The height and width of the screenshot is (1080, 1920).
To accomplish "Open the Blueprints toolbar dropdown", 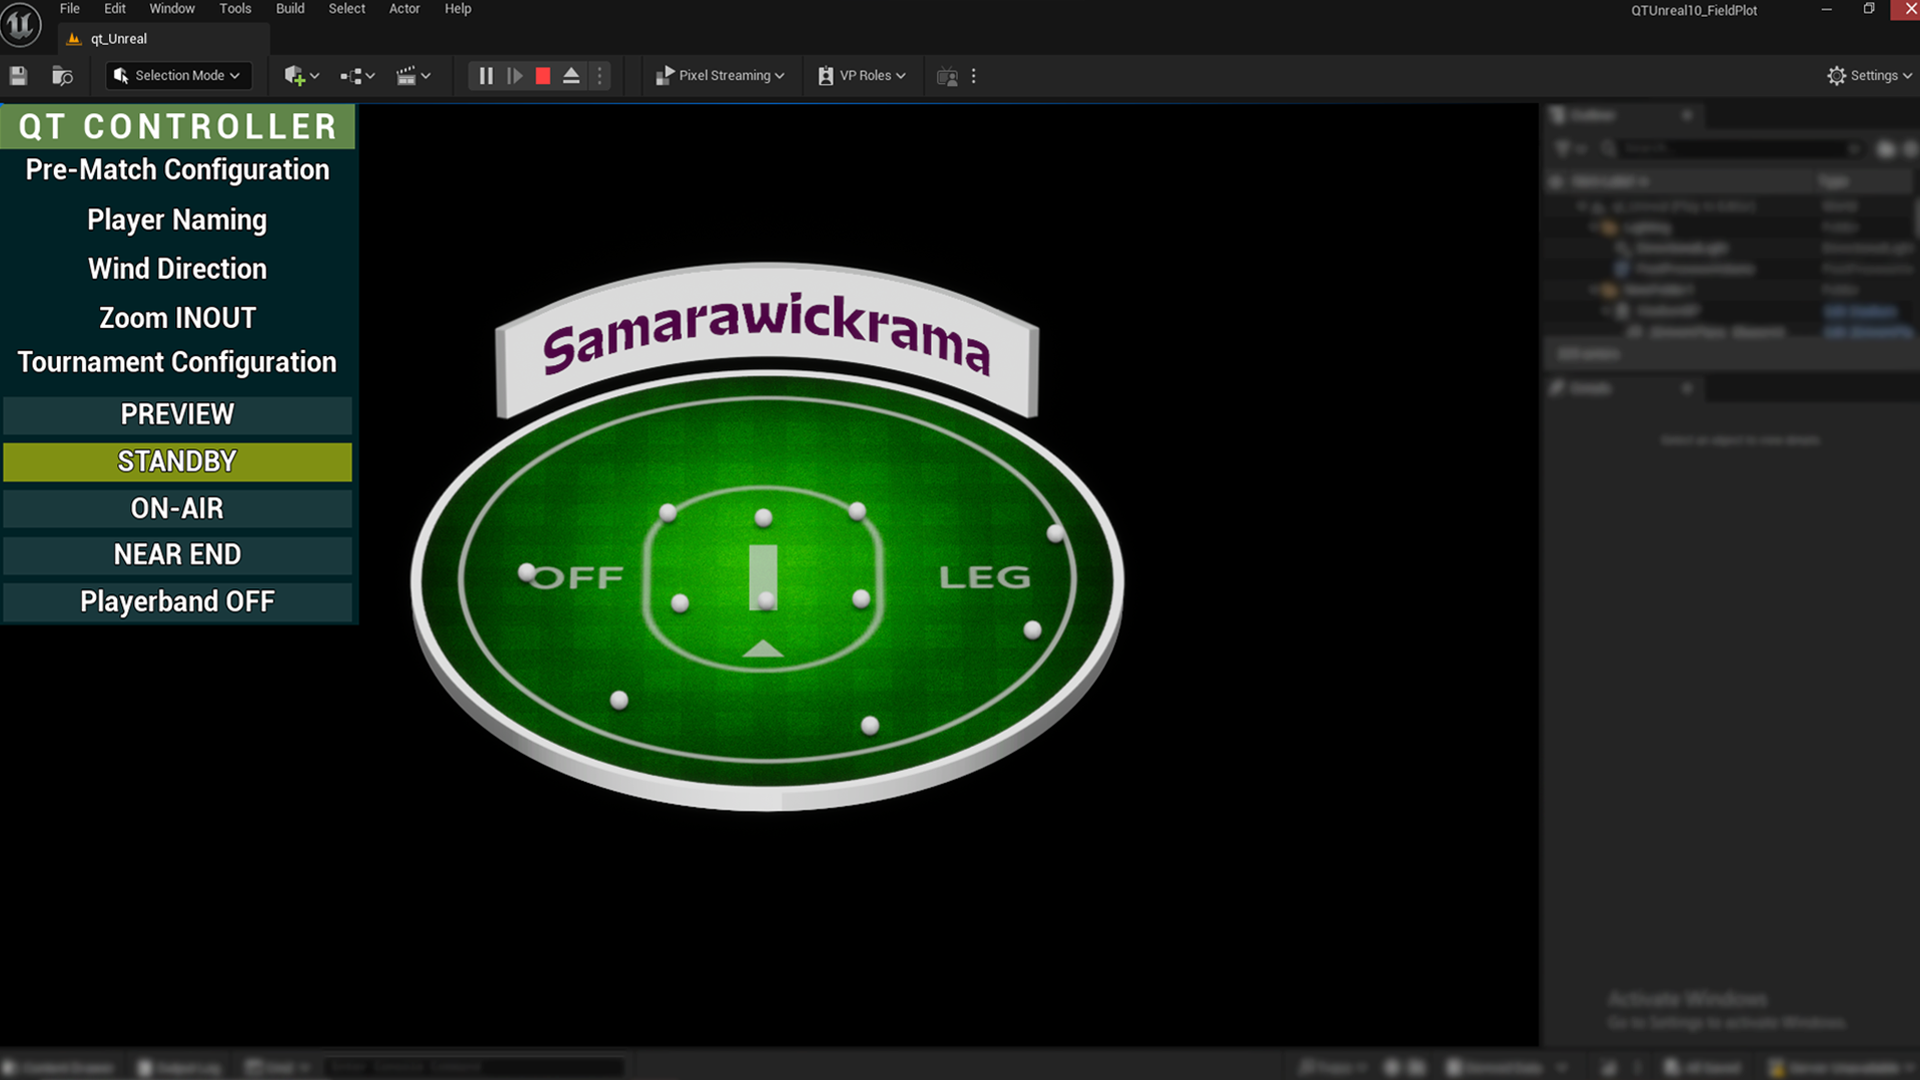I will pyautogui.click(x=357, y=76).
